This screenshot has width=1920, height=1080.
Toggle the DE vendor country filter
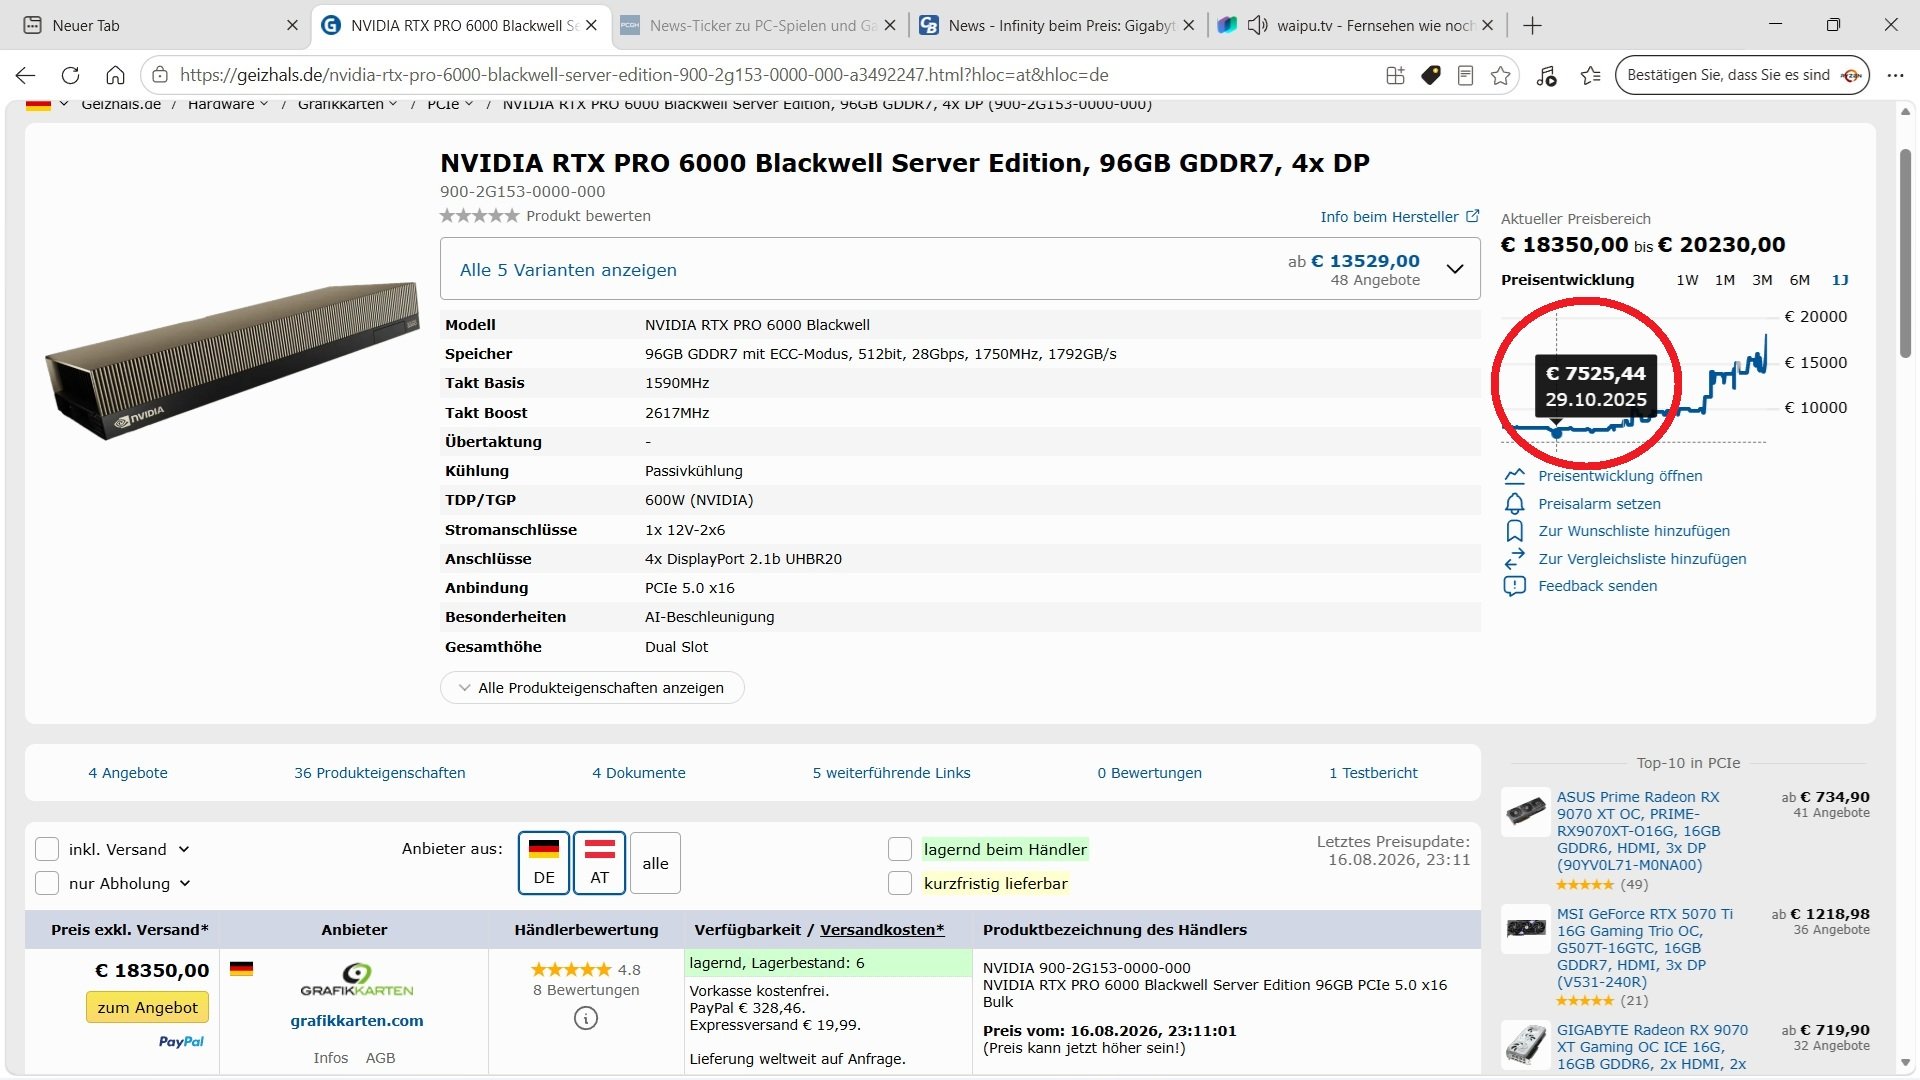(x=544, y=862)
